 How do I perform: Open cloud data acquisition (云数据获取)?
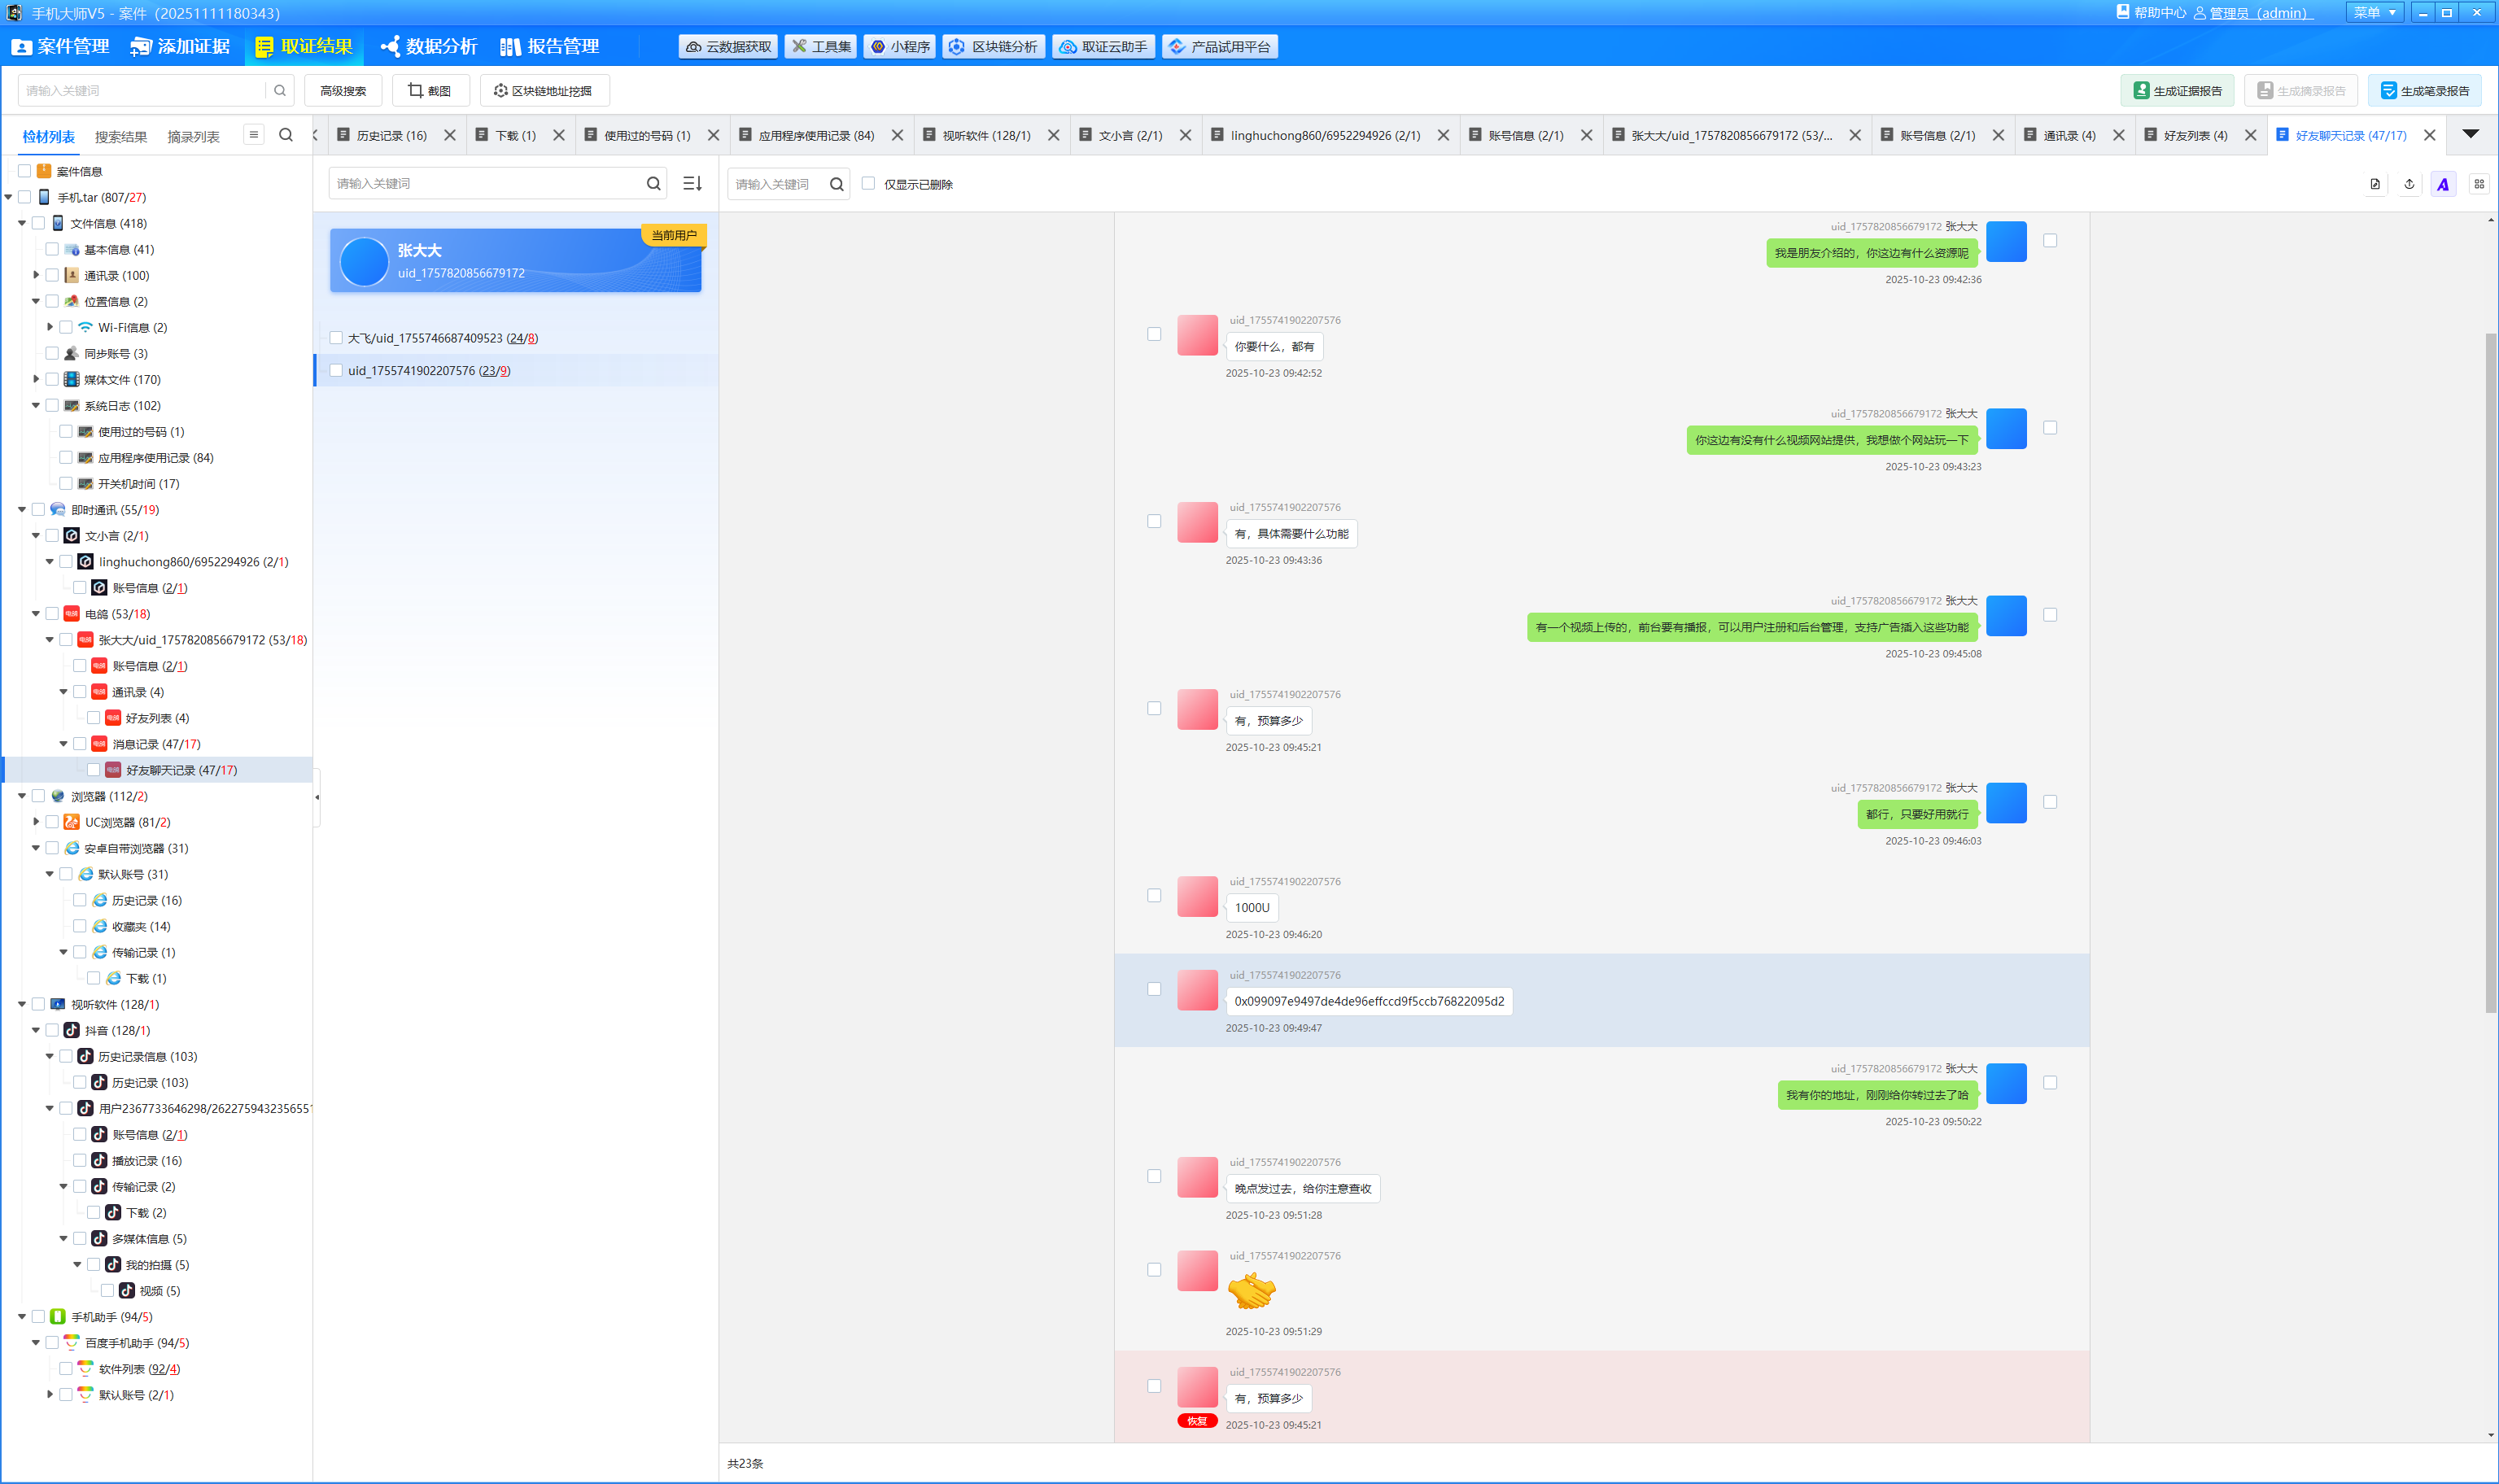(x=728, y=47)
